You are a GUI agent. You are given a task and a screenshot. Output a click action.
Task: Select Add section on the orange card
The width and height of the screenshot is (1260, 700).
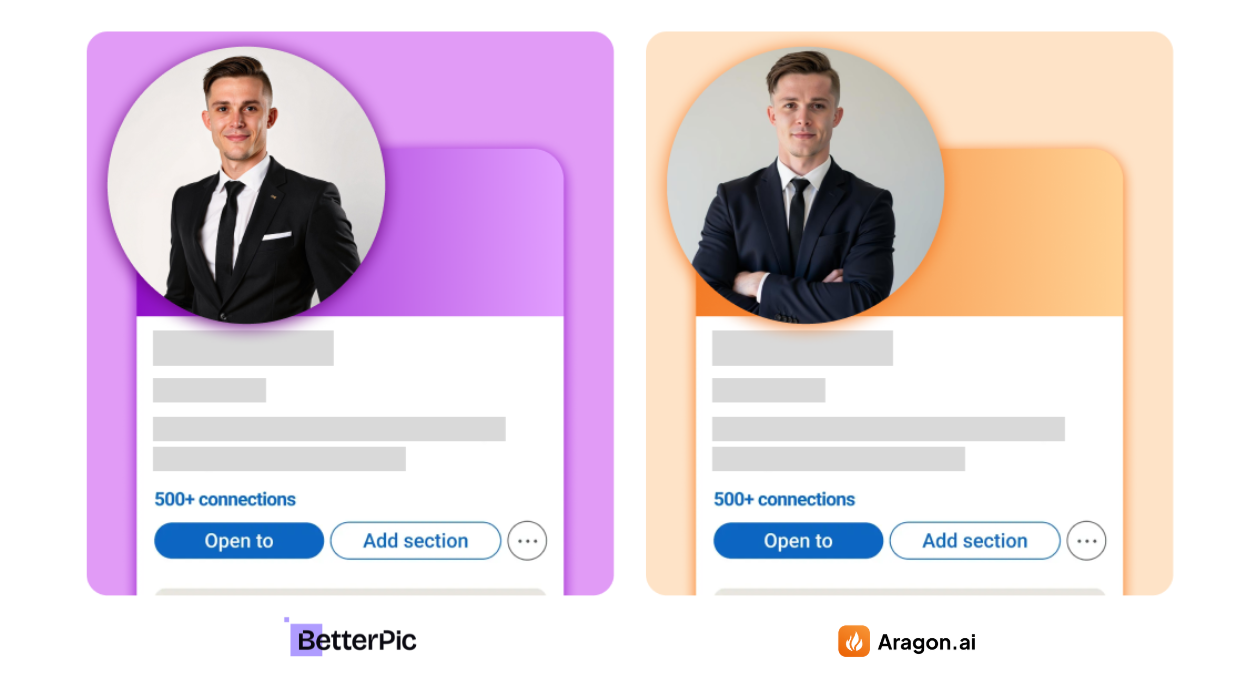974,541
